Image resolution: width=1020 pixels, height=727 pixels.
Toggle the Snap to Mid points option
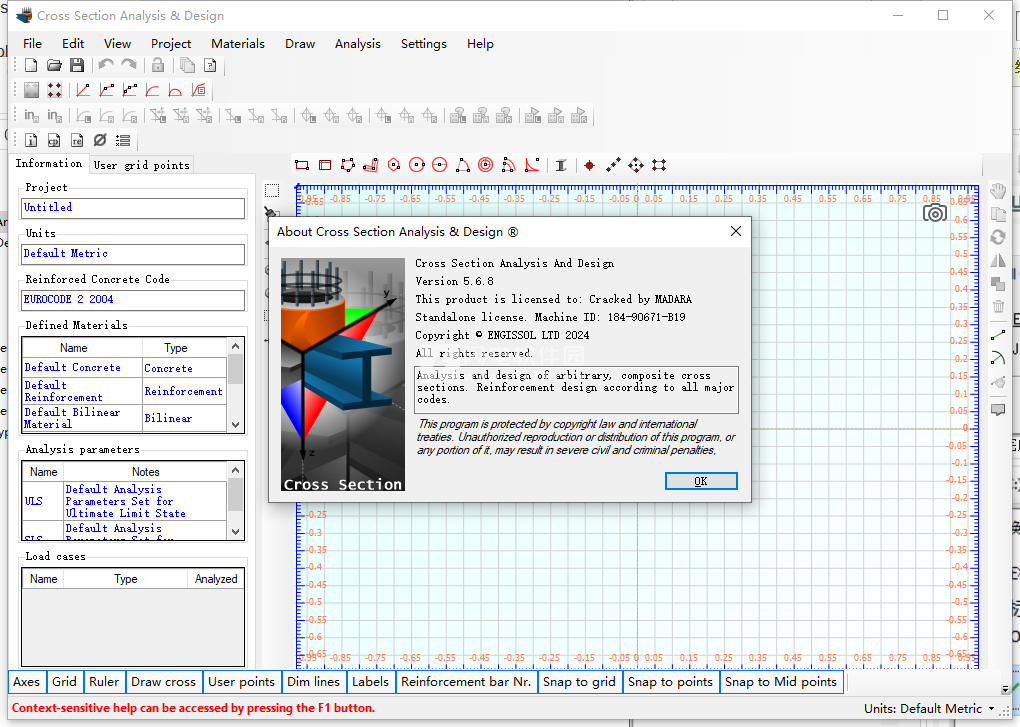[781, 681]
